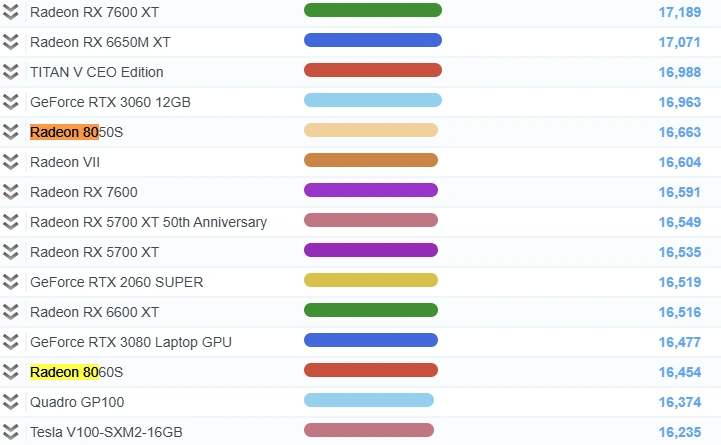The height and width of the screenshot is (445, 721).
Task: Click the chevron beside Radeon 8050S
Action: point(11,132)
